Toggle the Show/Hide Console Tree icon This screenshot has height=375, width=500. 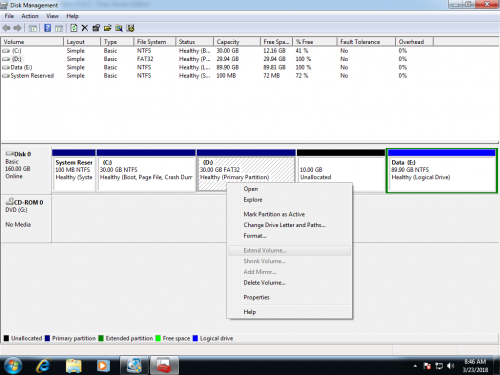(x=32, y=28)
